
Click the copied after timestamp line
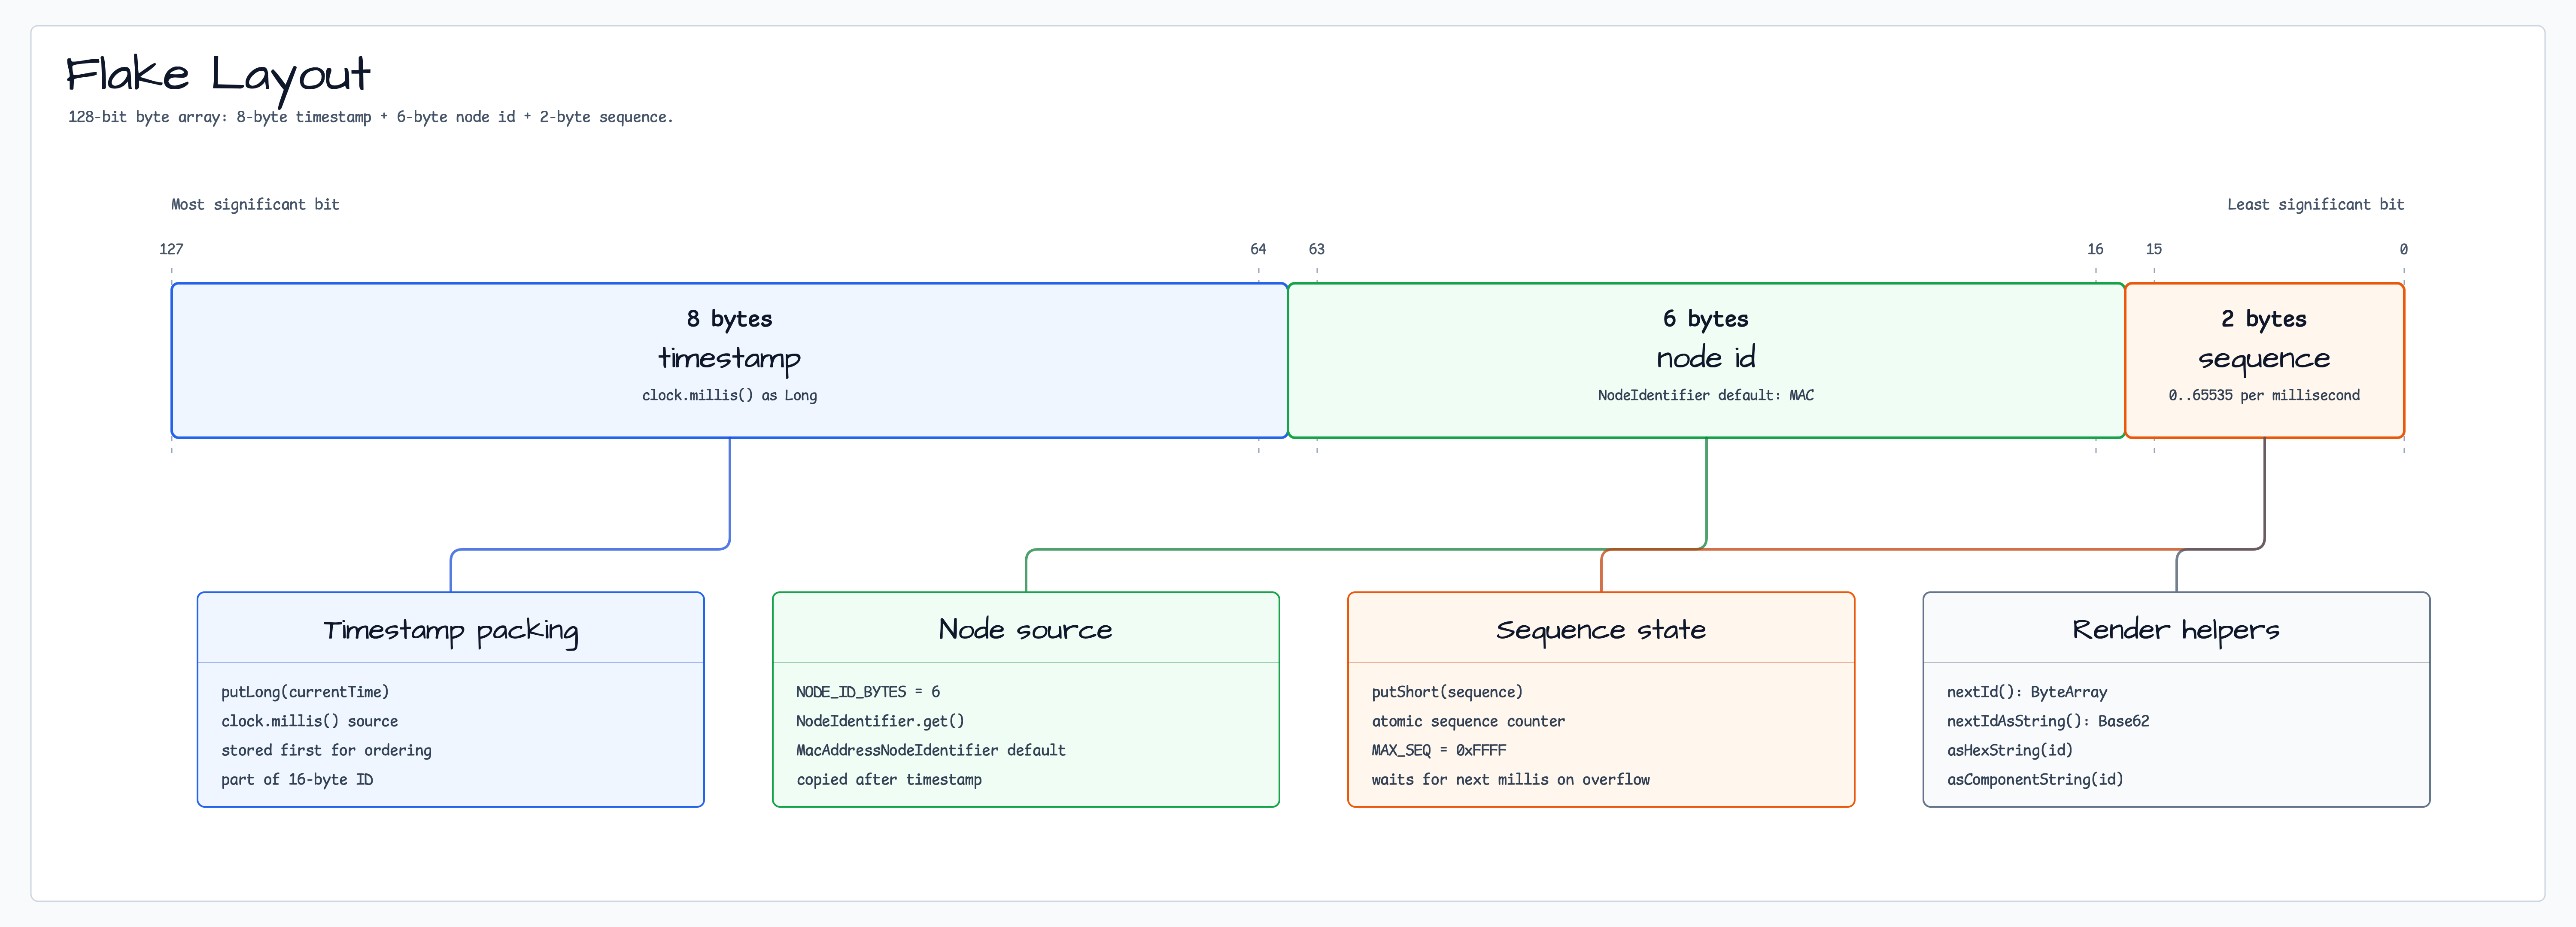[889, 779]
